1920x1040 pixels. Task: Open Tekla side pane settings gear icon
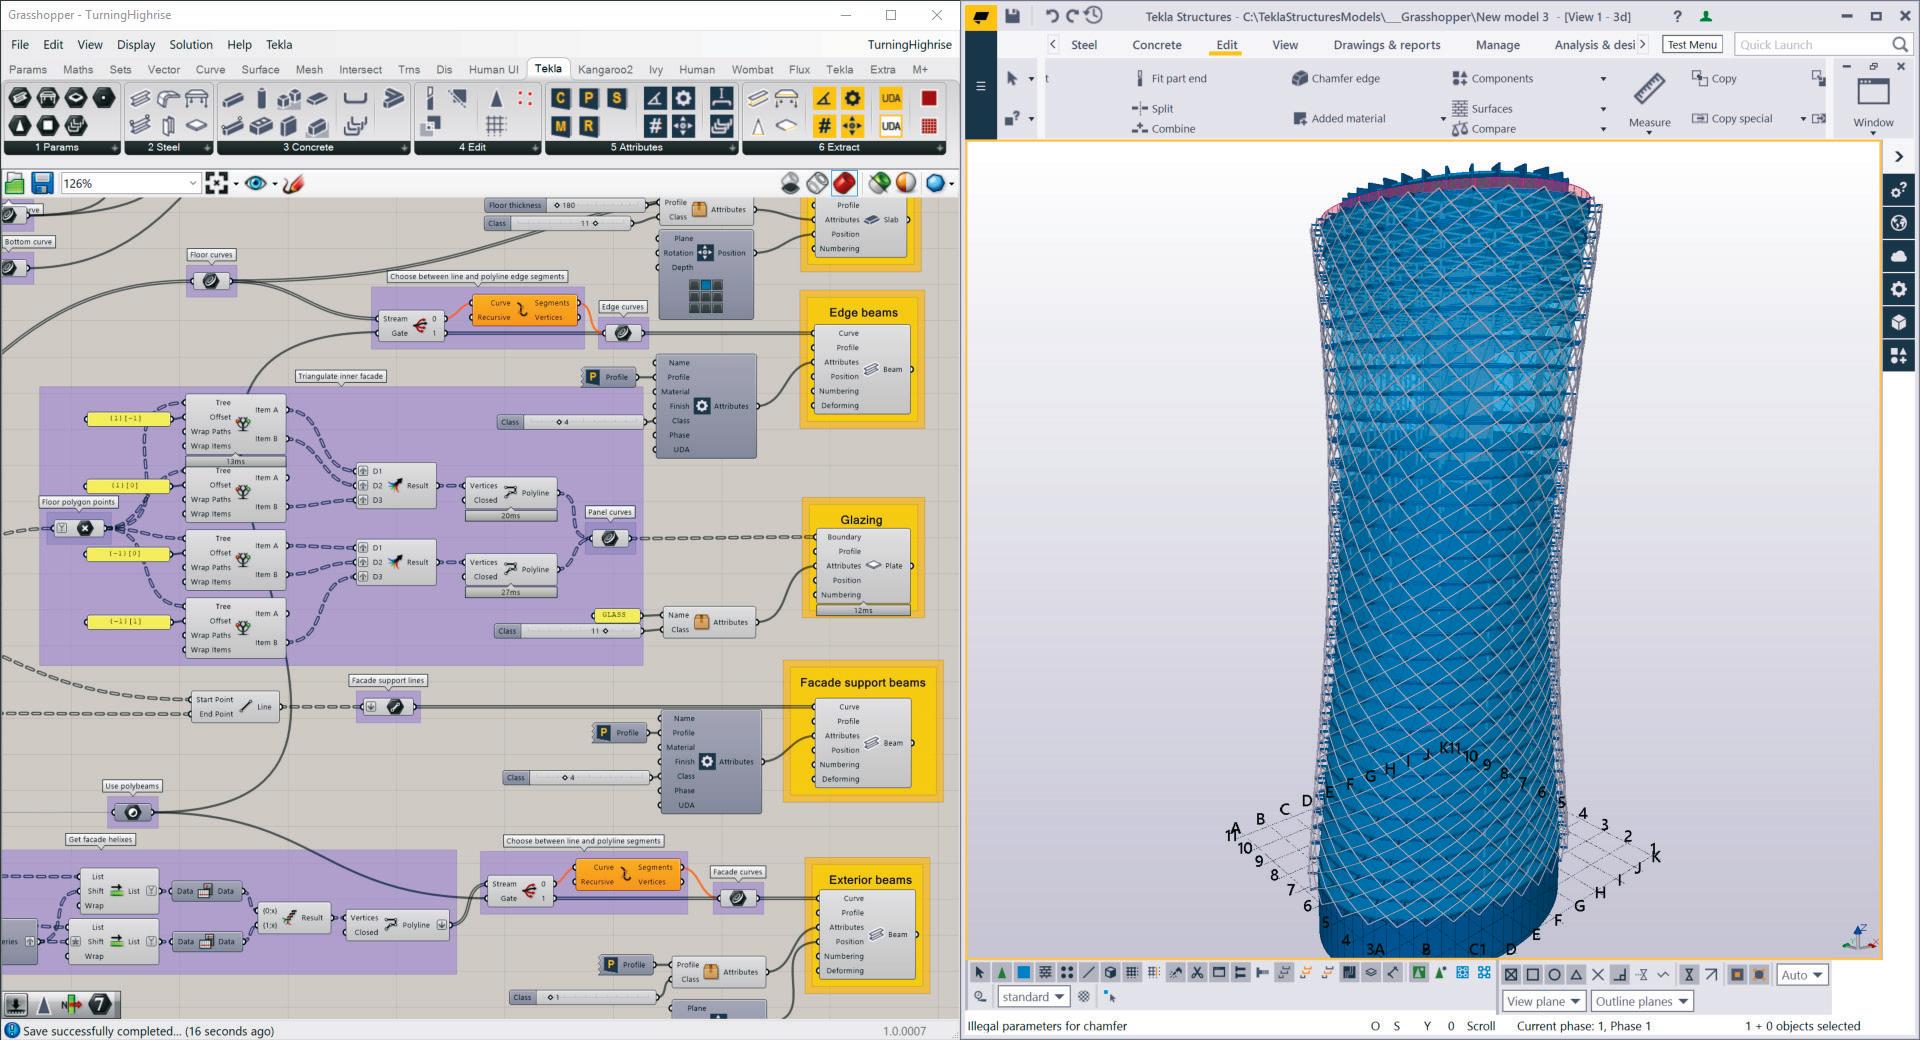point(1899,289)
